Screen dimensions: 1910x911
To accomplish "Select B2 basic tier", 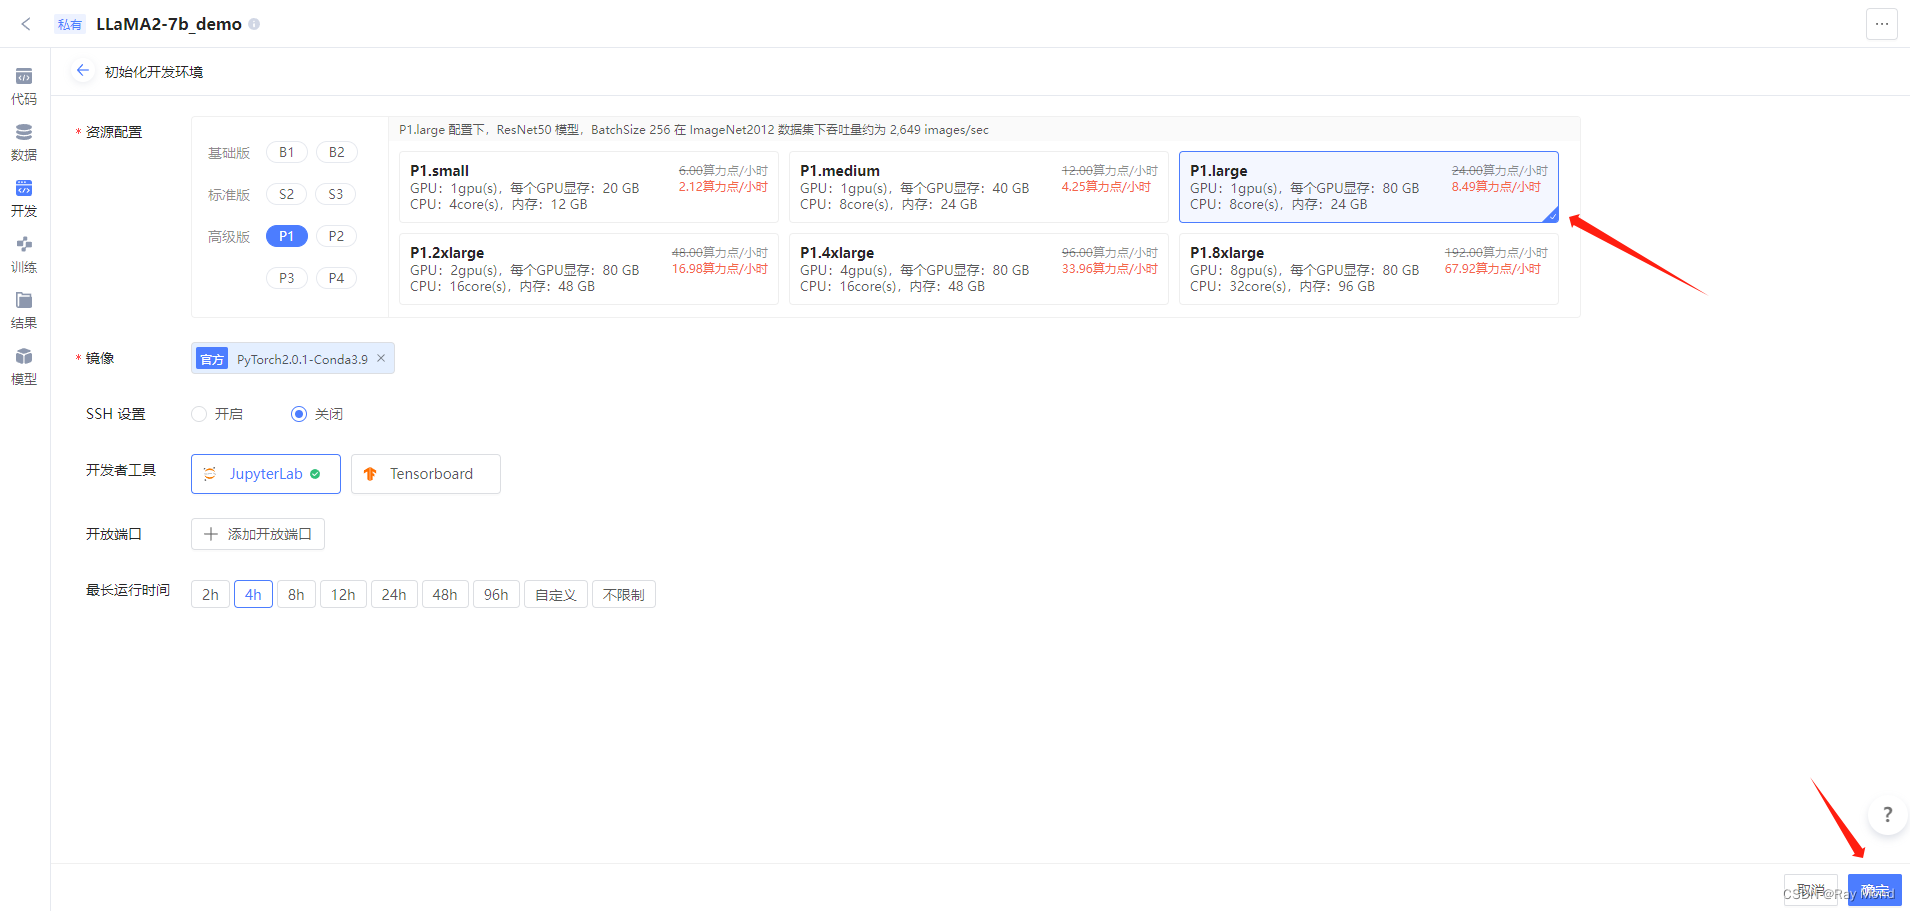I will point(337,152).
